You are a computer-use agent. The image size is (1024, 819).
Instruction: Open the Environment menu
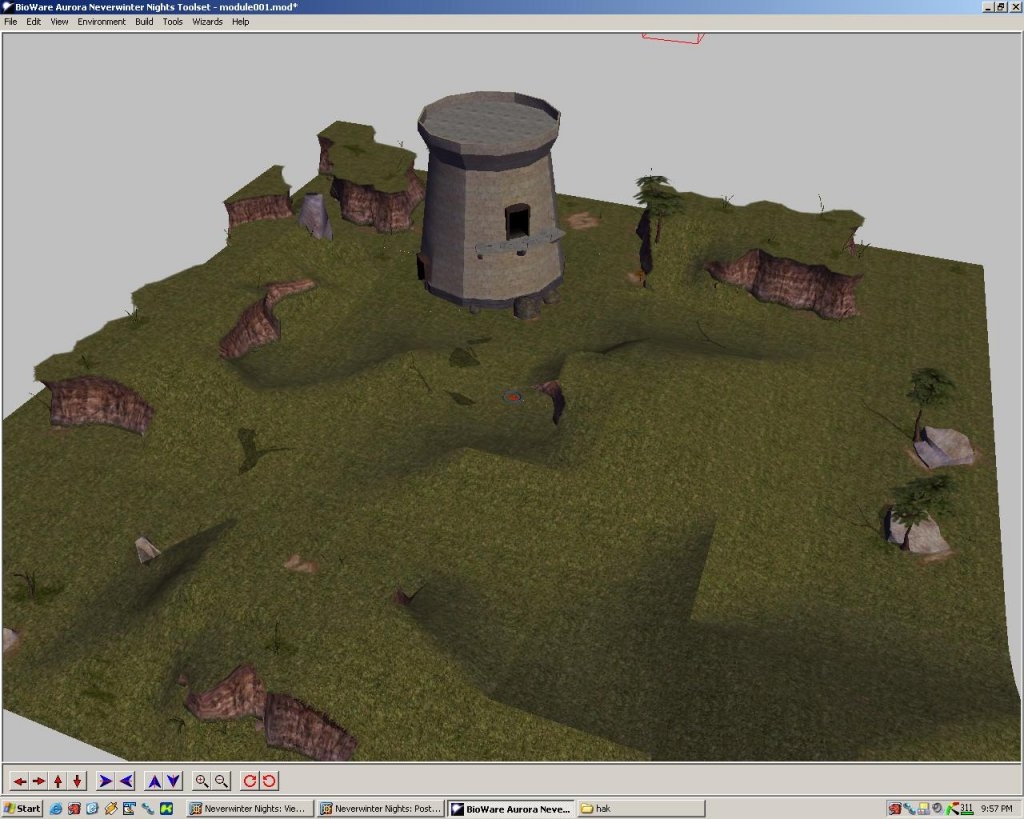[x=100, y=22]
